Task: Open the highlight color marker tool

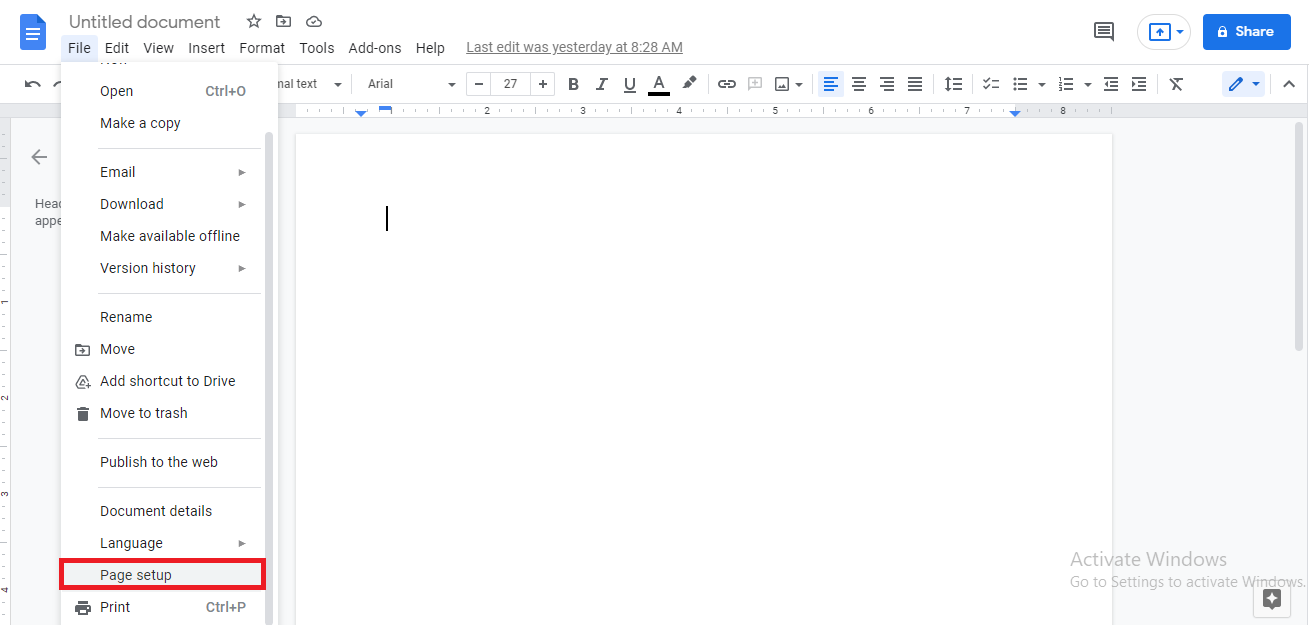Action: (689, 84)
